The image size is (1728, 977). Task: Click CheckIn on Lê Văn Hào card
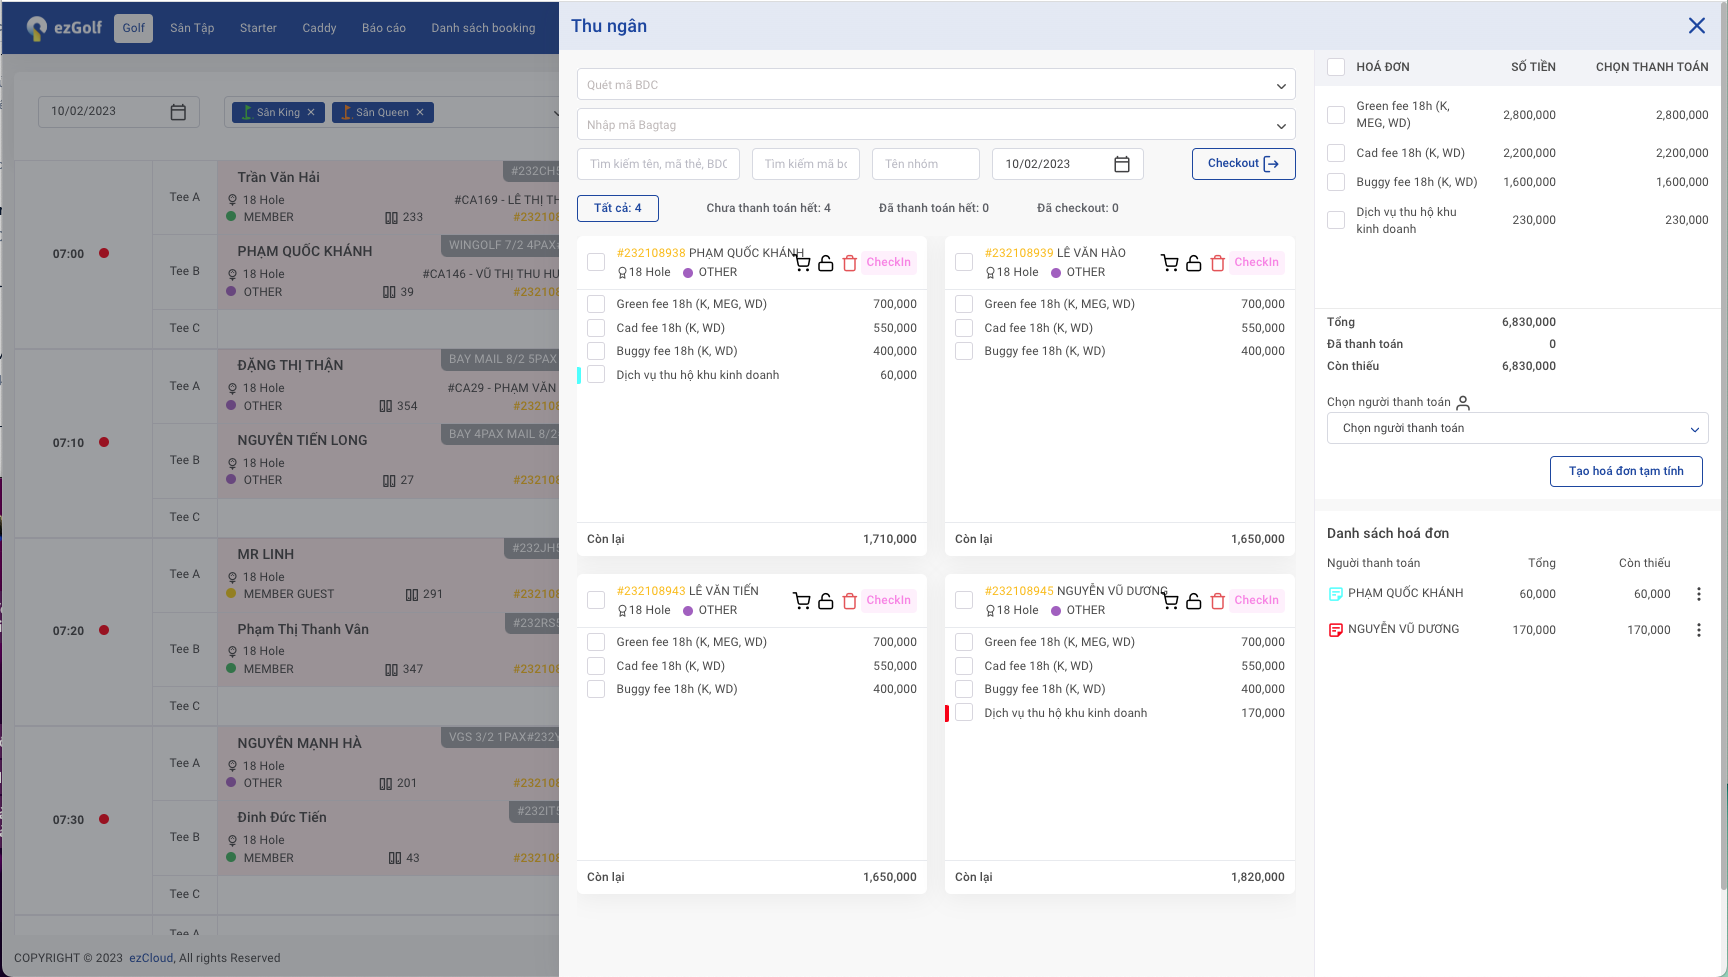tap(1257, 262)
